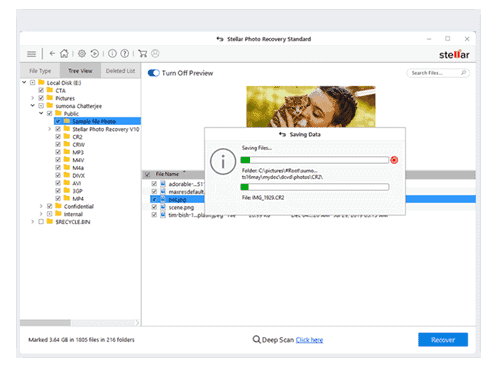Open settings gear icon
Image resolution: width=494 pixels, height=371 pixels.
pos(82,53)
